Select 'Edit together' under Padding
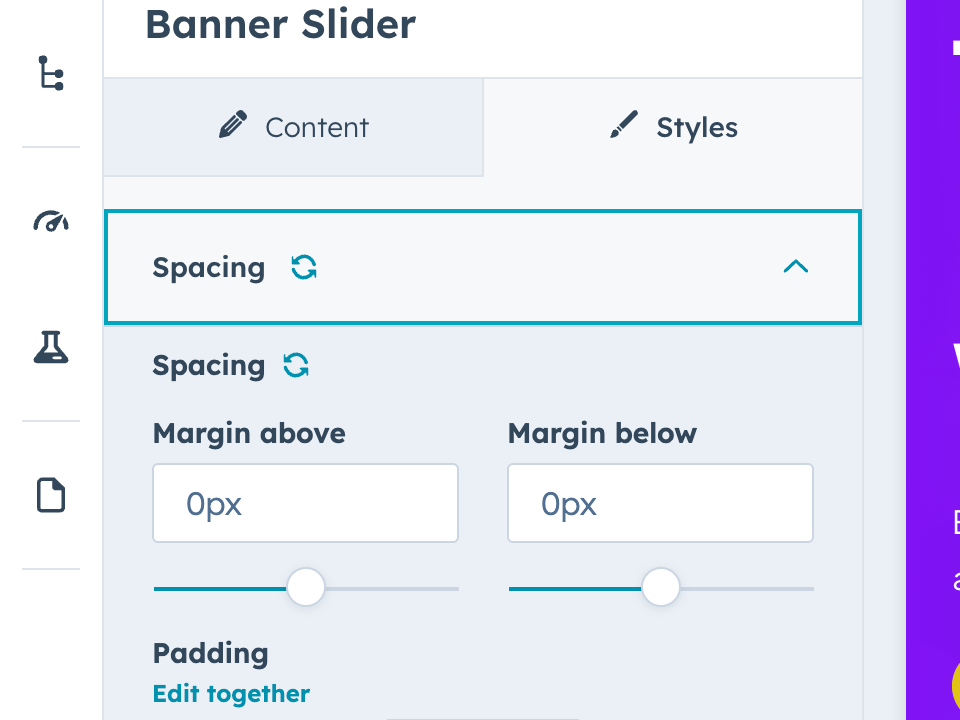 coord(231,693)
